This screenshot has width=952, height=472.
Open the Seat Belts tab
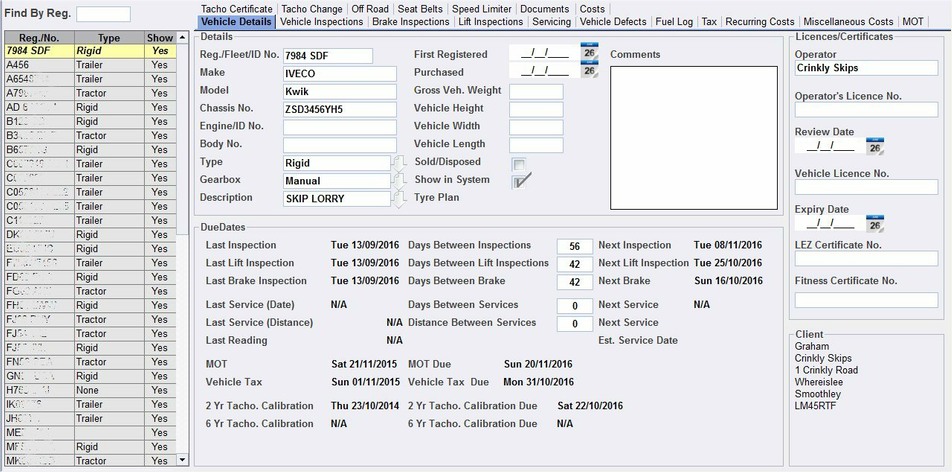tap(420, 9)
